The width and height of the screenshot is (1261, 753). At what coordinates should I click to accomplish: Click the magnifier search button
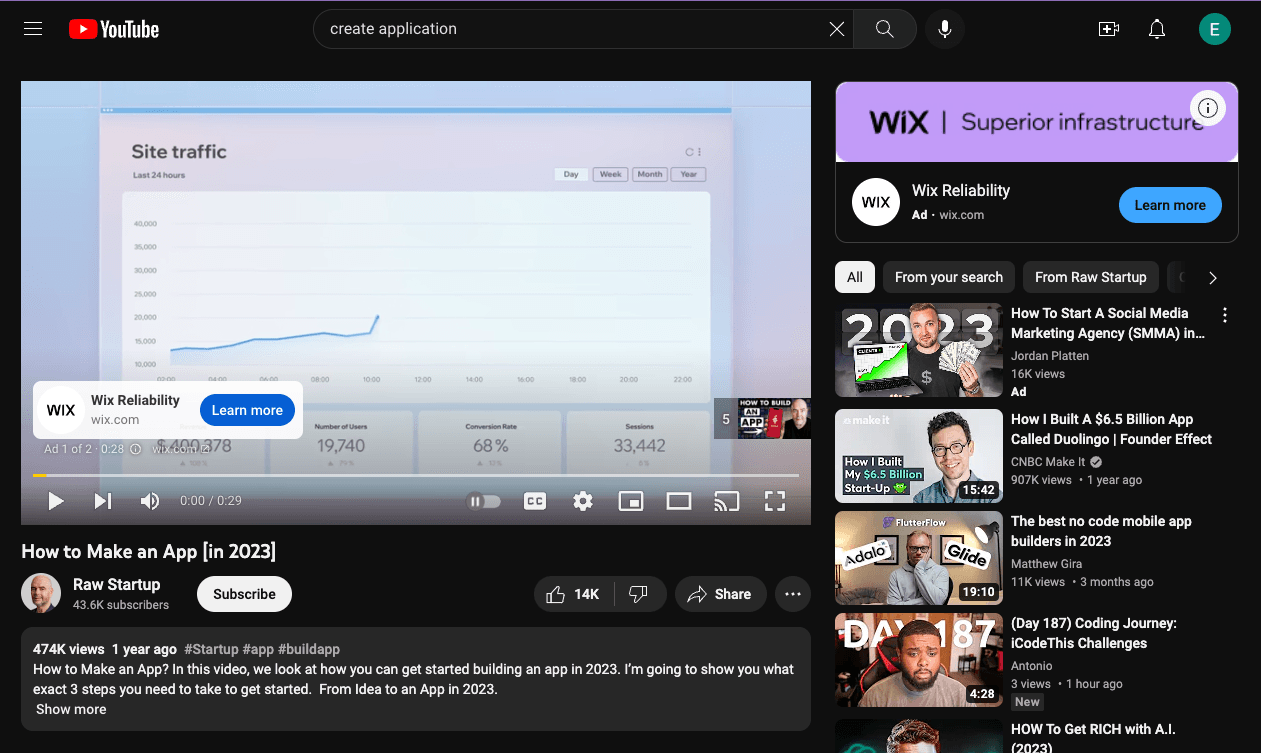click(x=885, y=29)
